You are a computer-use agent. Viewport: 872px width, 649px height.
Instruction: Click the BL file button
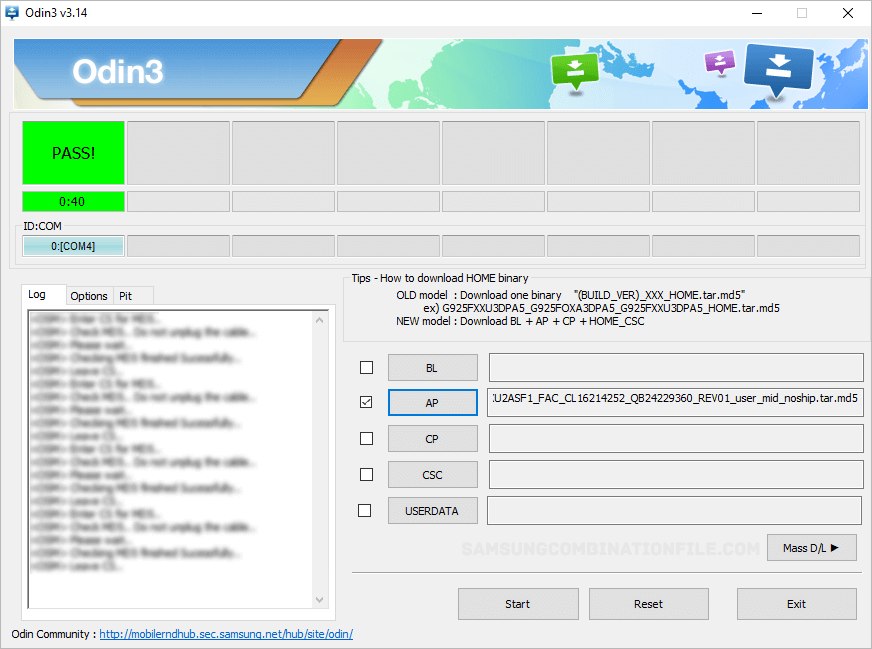(433, 368)
